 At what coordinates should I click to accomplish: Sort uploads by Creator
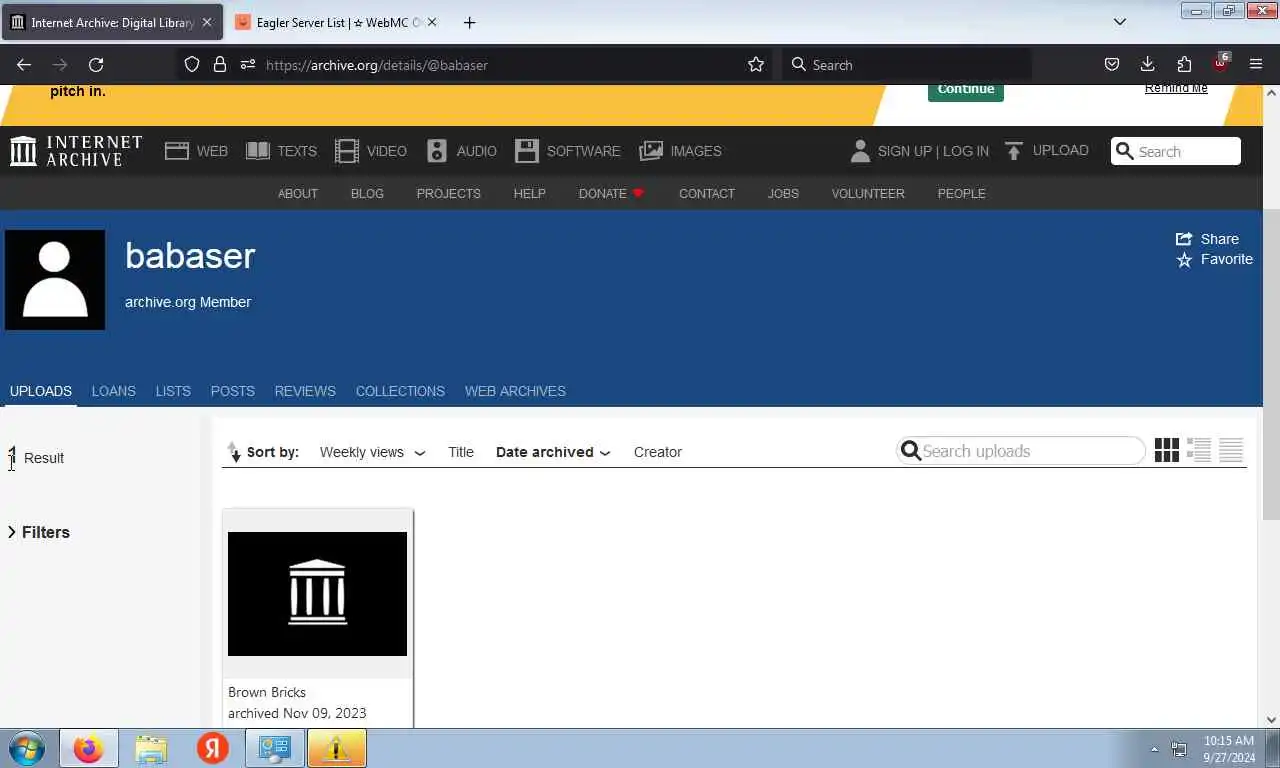[658, 452]
